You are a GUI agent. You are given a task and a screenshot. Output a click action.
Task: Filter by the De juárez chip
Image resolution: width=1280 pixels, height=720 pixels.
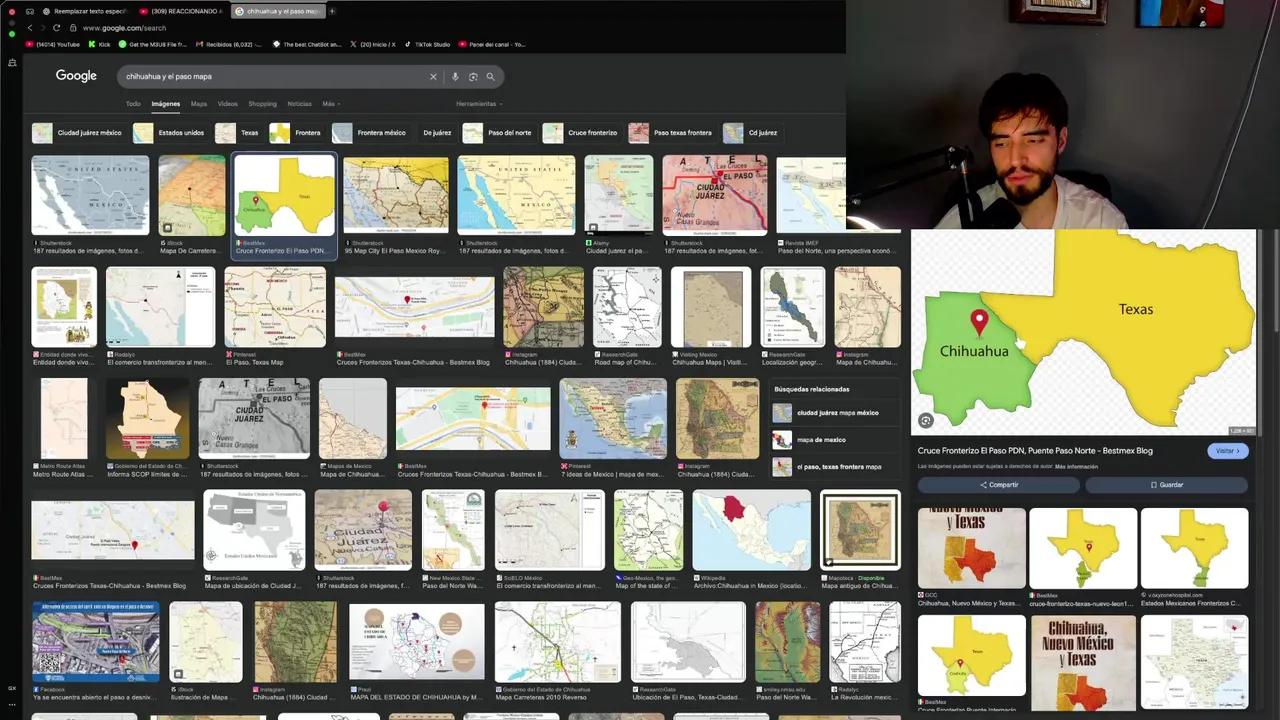click(x=436, y=133)
